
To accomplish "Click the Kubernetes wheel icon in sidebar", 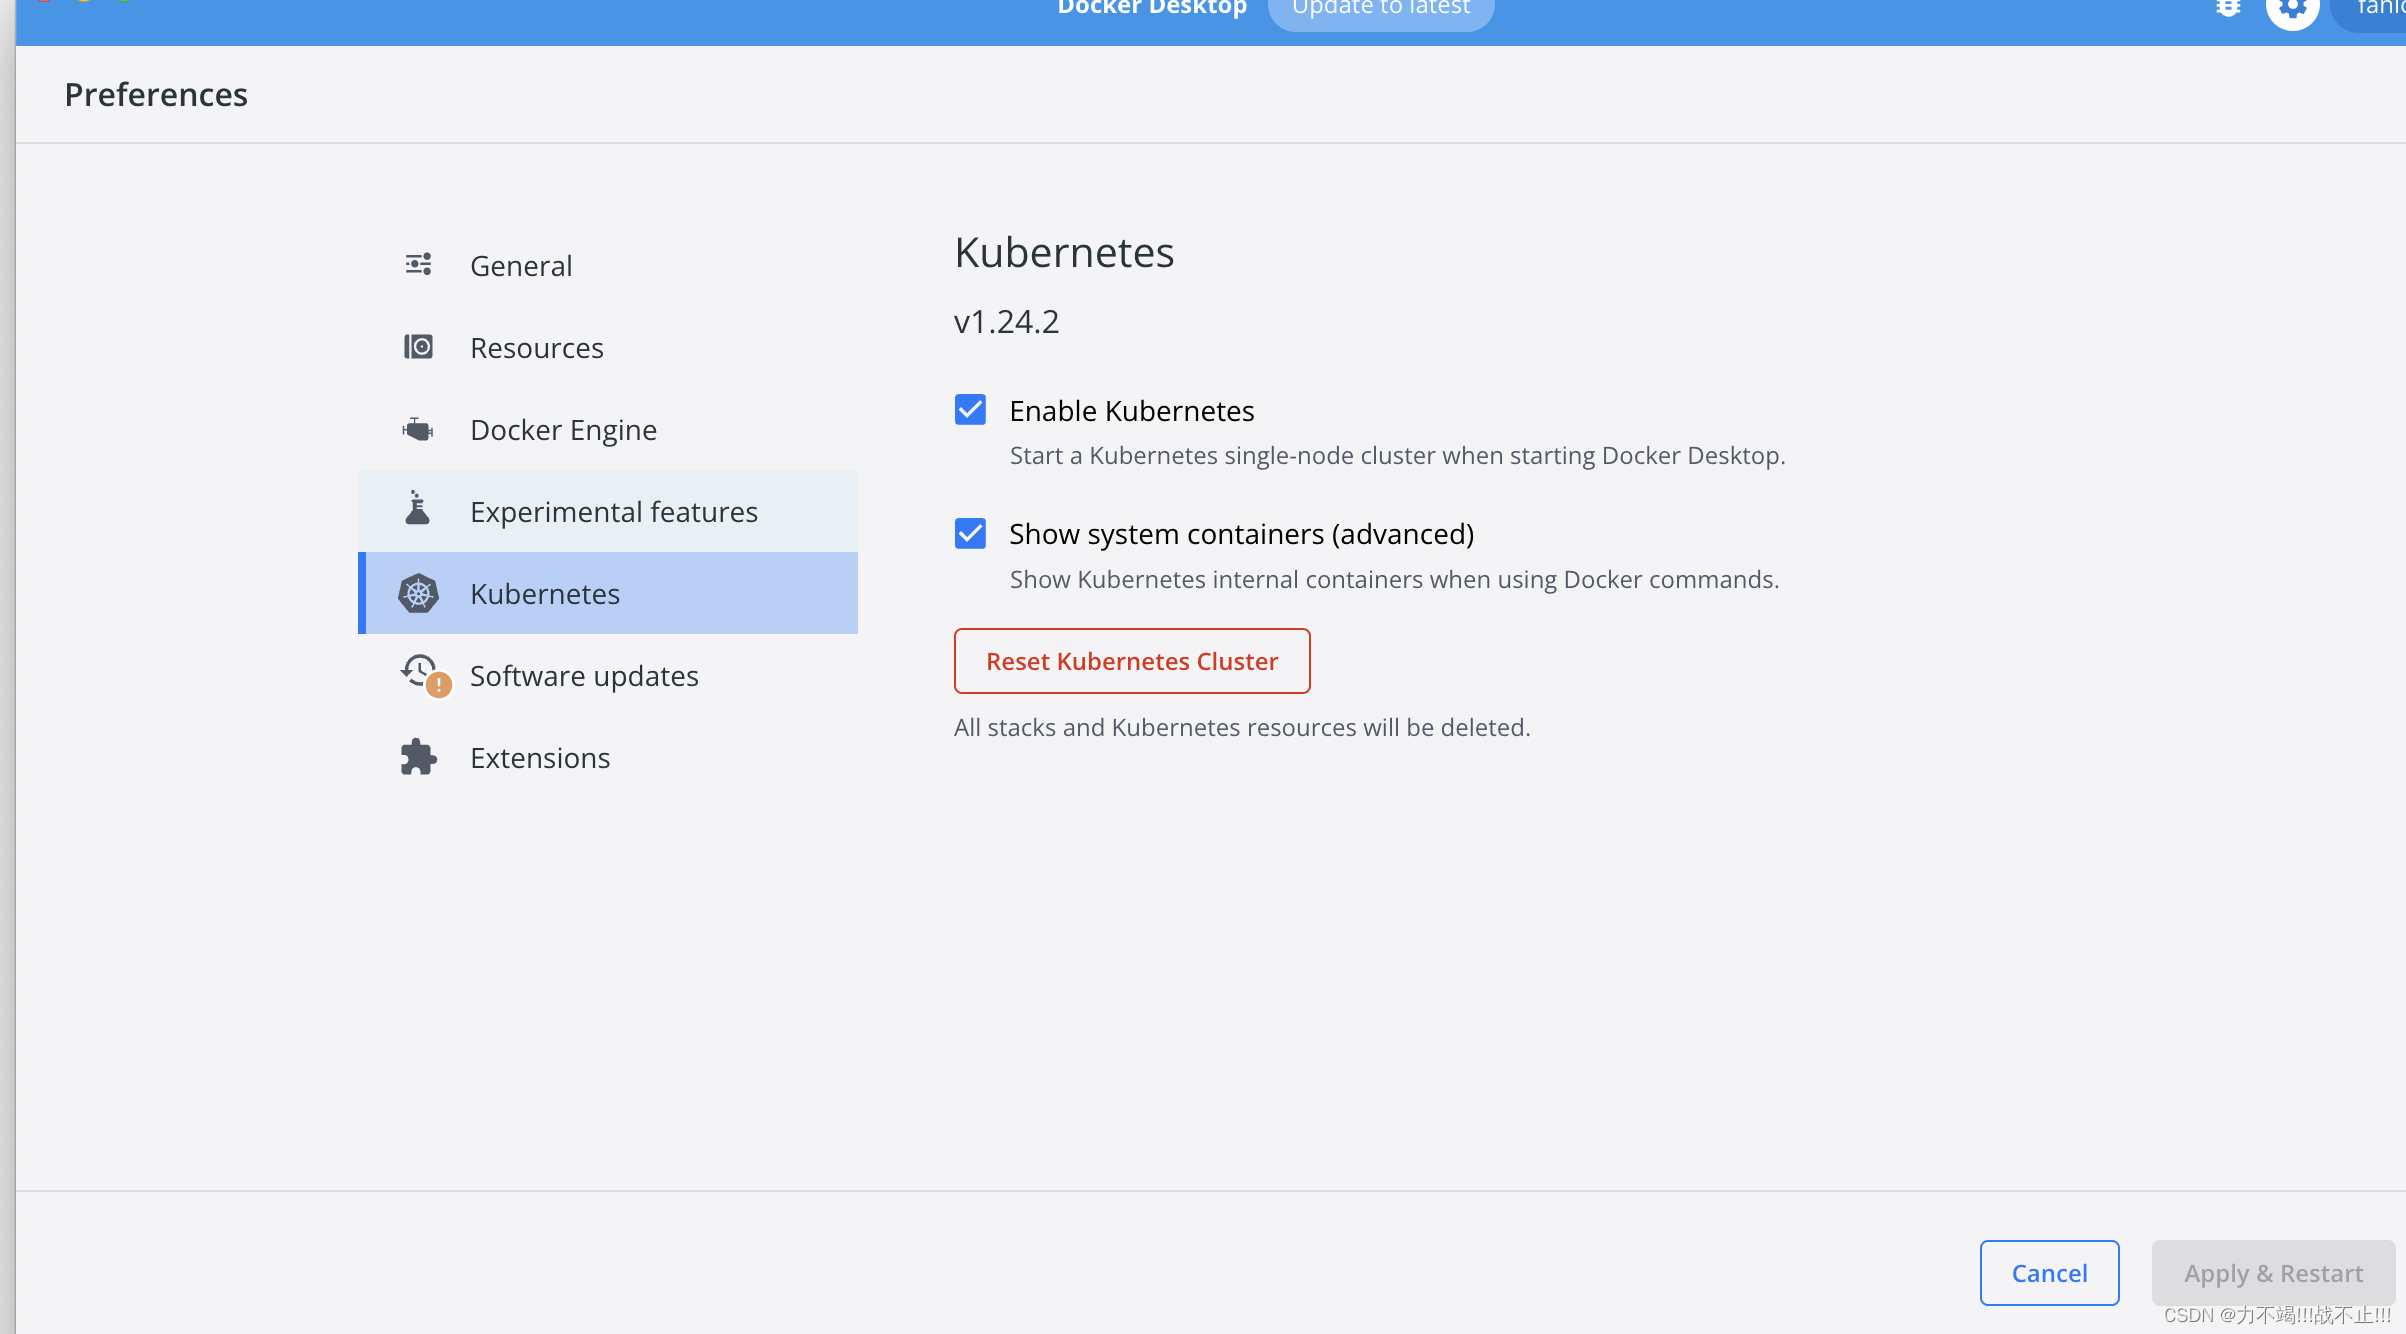I will [418, 593].
